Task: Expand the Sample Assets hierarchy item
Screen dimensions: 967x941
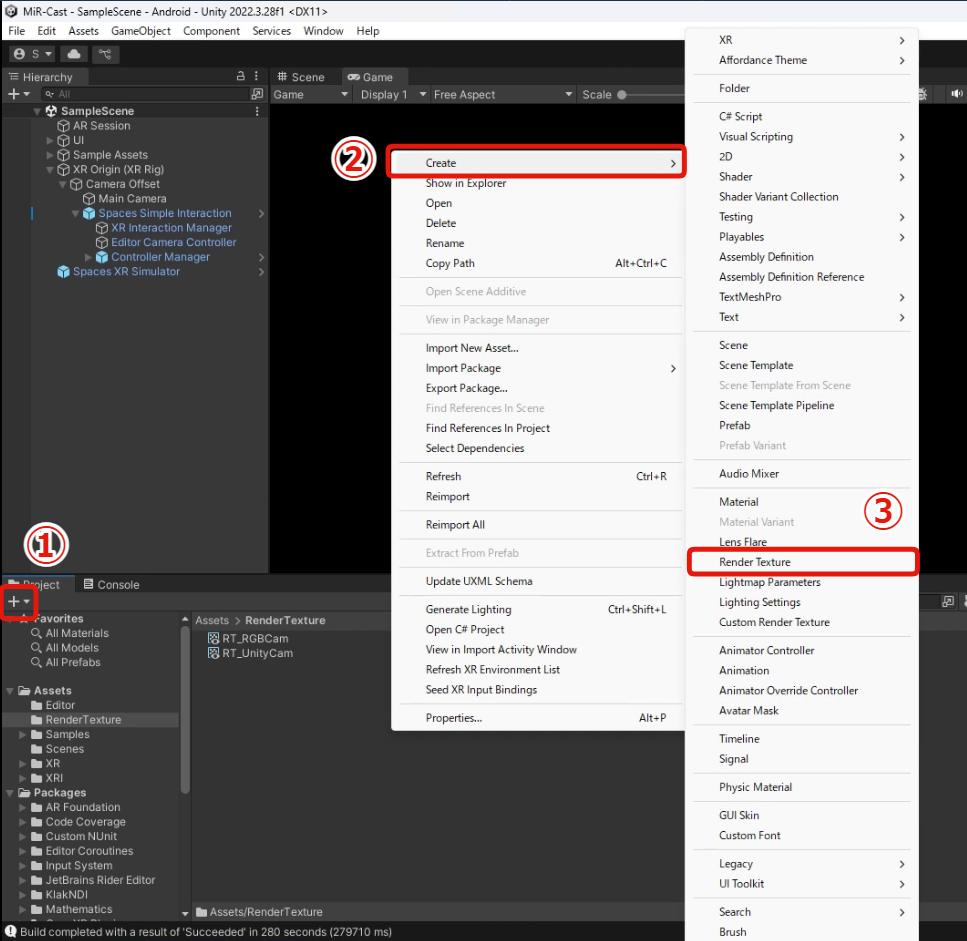Action: (51, 155)
